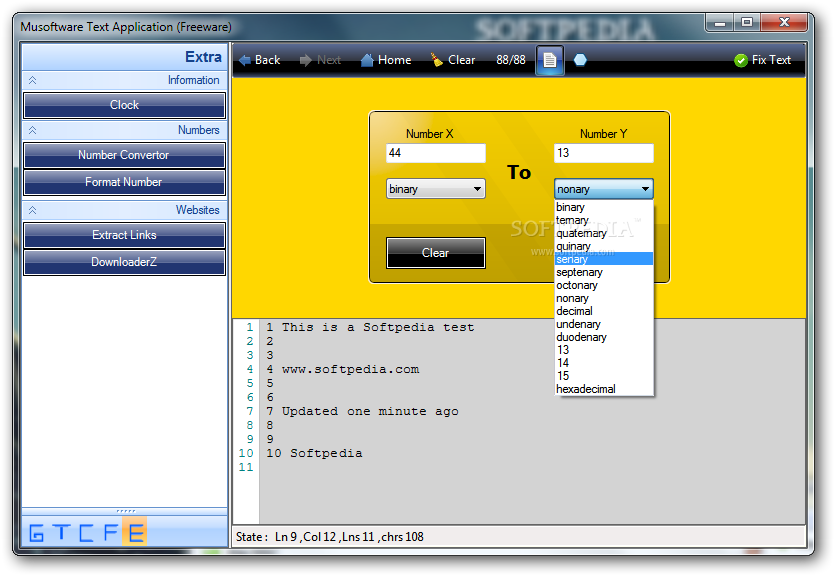Click the blue hexagon toolbar icon
This screenshot has height=576, width=835.
(580, 60)
